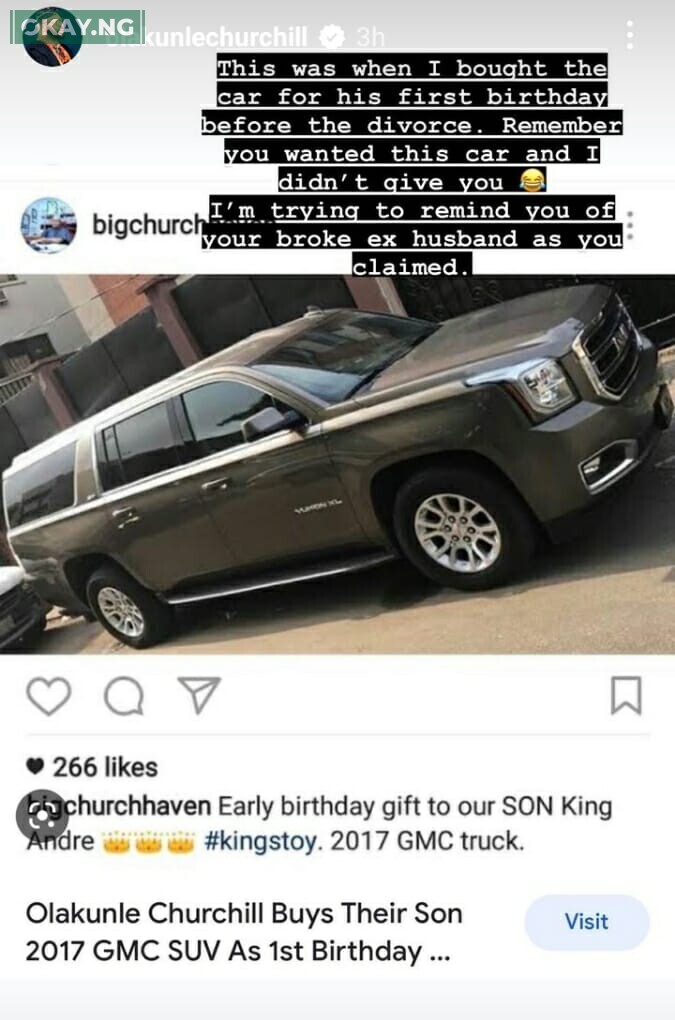Open story options three-dot menu
The width and height of the screenshot is (675, 1020).
[629, 34]
